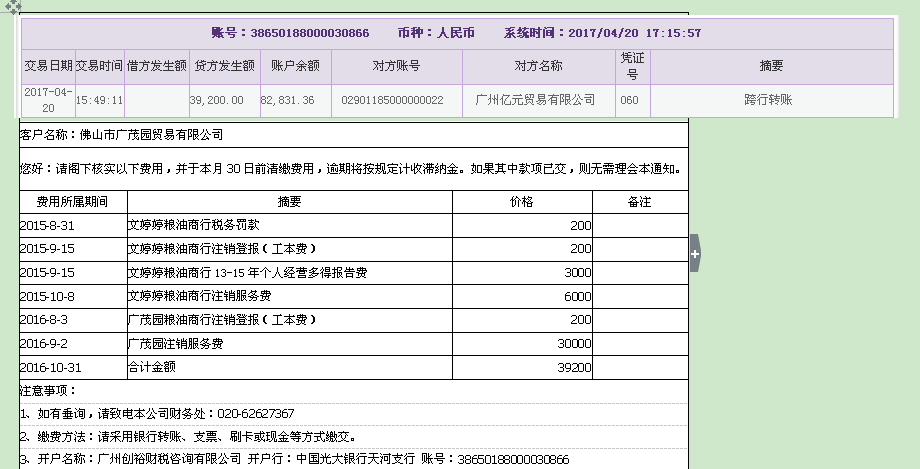The image size is (920, 469).
Task: Expand the side panel with plus tab
Action: point(695,253)
